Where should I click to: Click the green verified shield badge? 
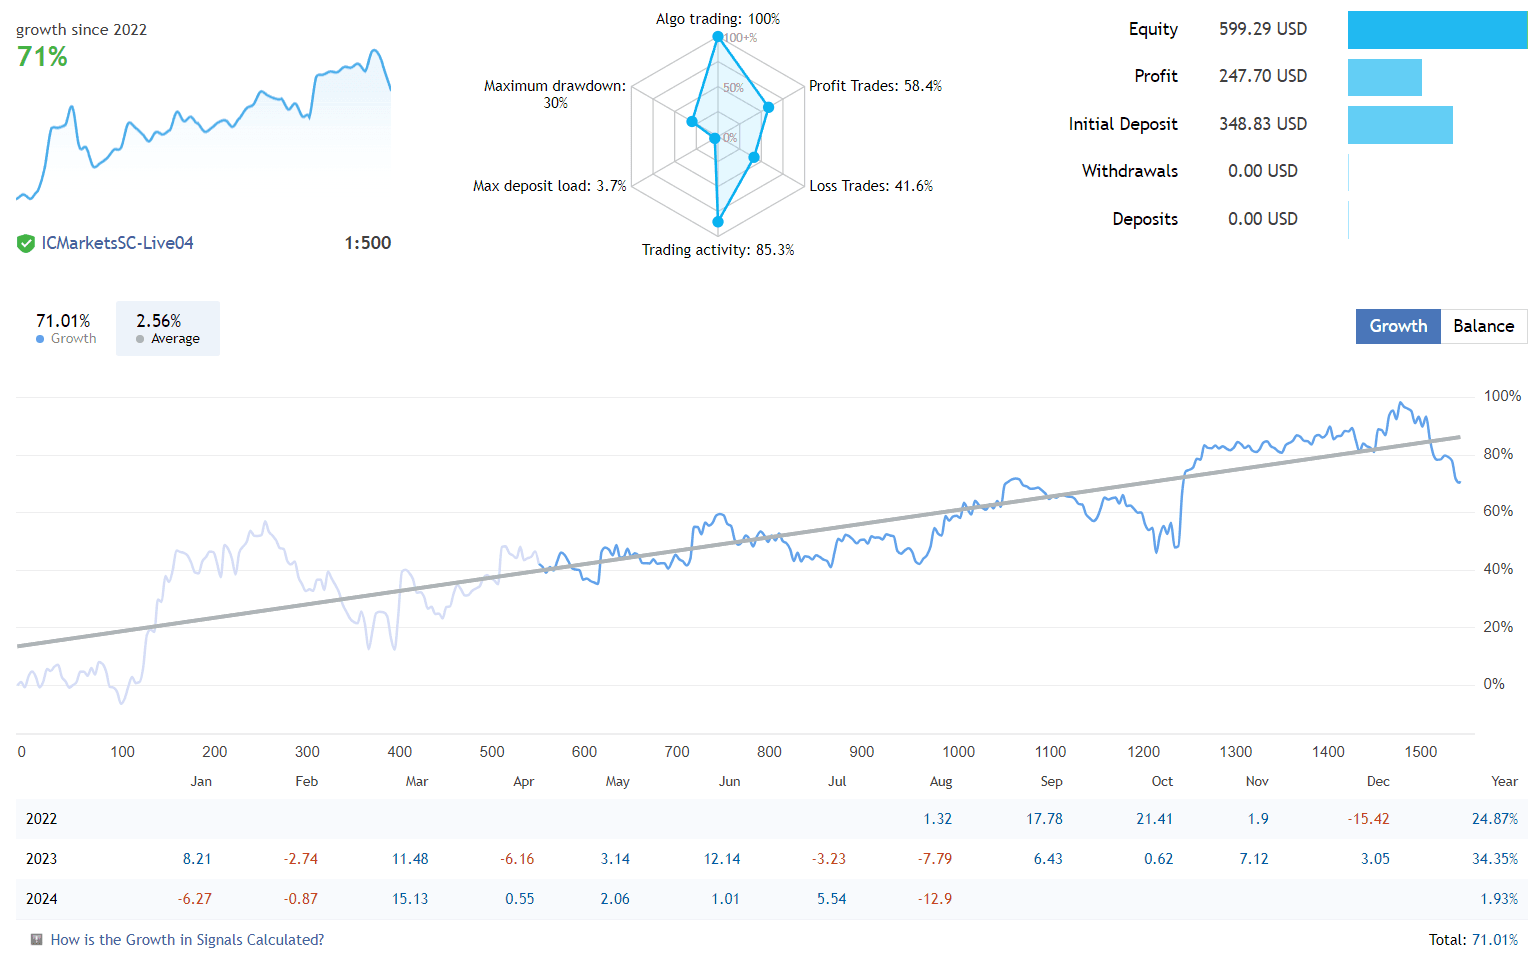click(x=25, y=243)
